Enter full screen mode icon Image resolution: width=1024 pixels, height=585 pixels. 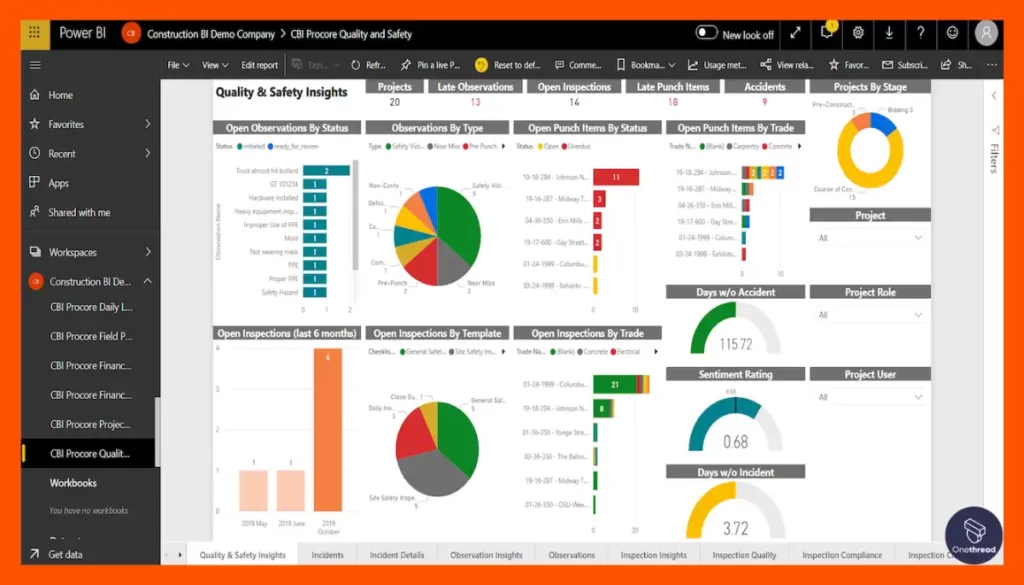click(795, 33)
